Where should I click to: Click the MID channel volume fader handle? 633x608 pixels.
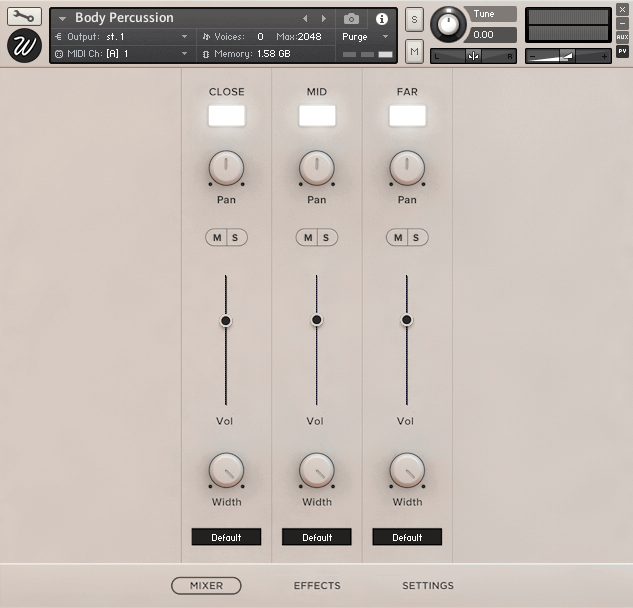317,320
